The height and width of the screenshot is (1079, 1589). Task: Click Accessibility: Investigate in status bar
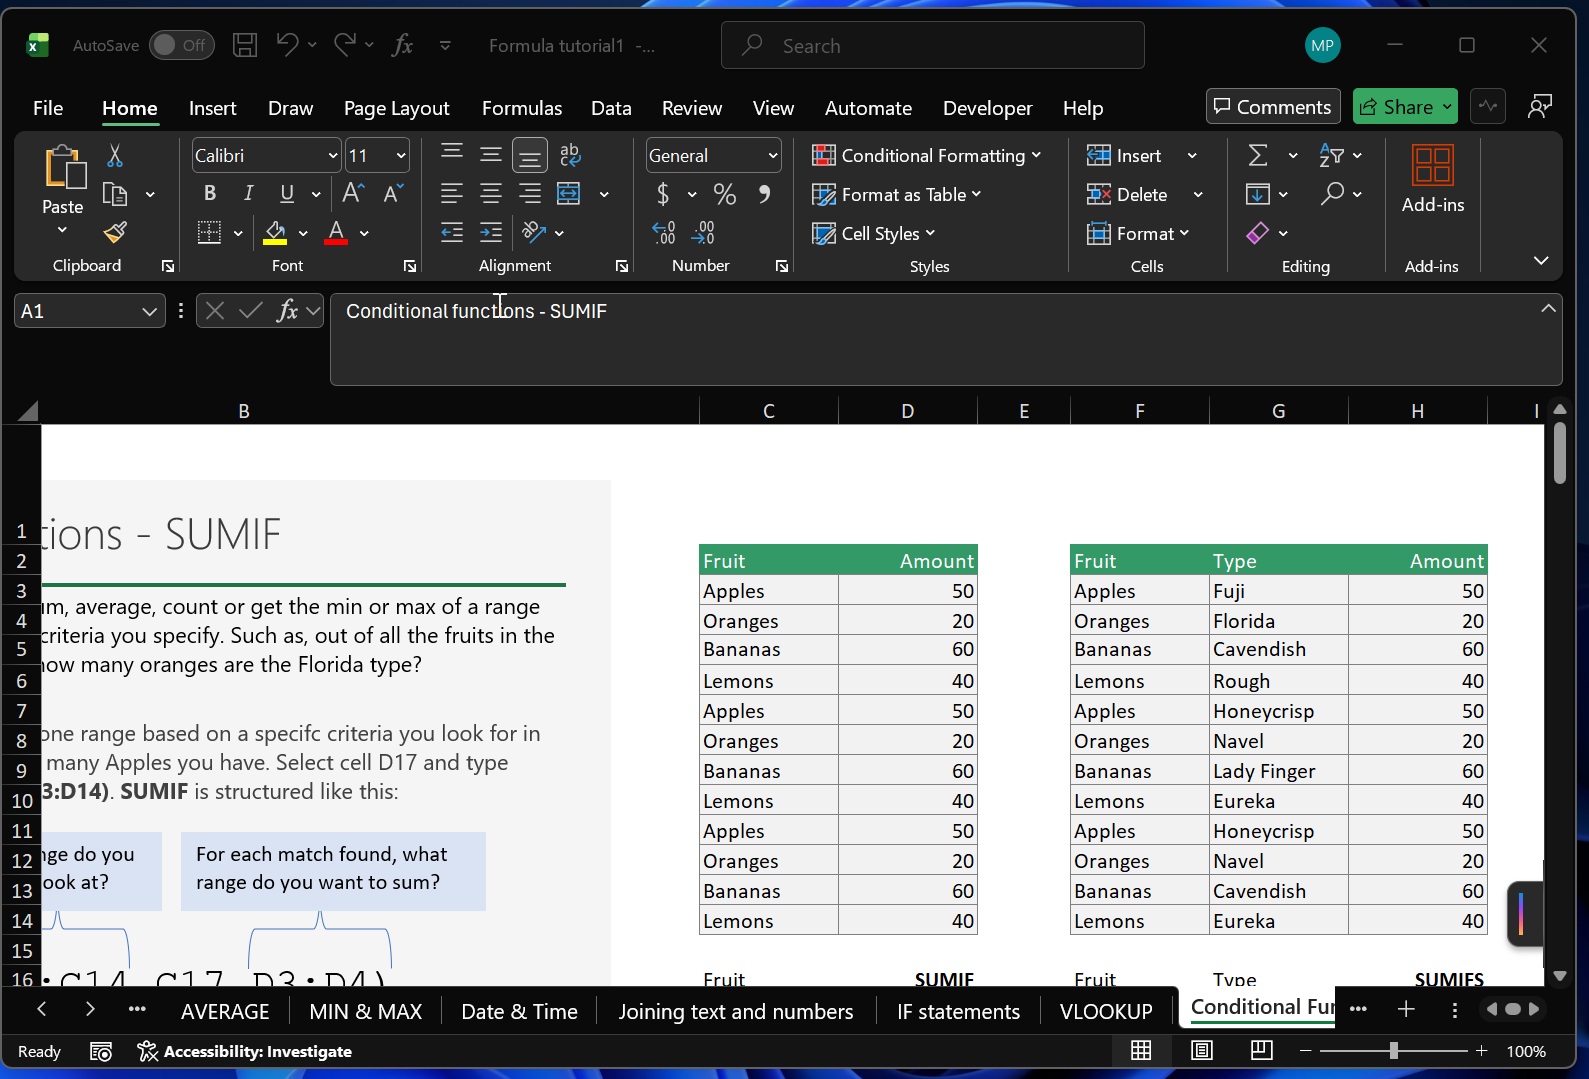click(245, 1051)
